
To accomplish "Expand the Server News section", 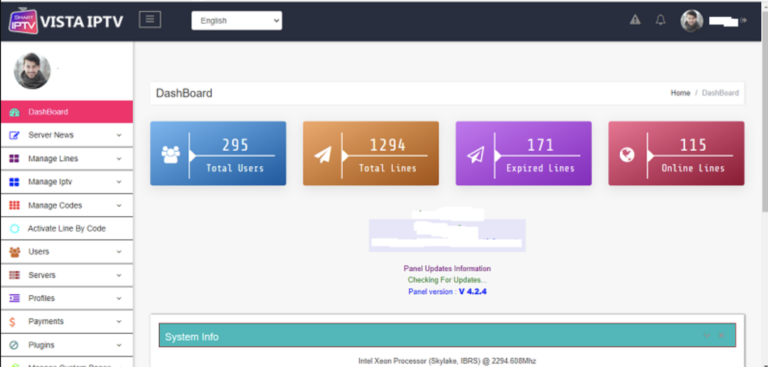I will (x=67, y=135).
